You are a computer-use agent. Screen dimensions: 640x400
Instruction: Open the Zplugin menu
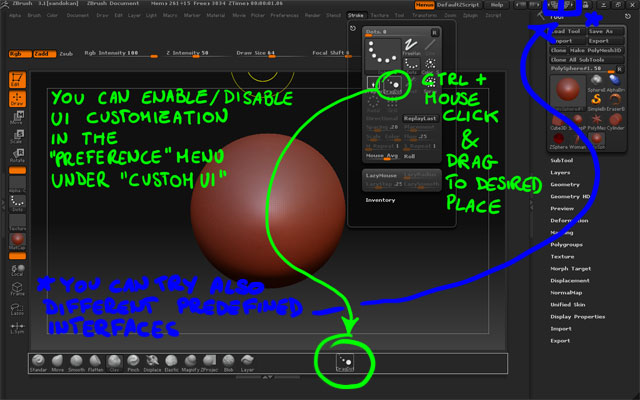coord(470,15)
